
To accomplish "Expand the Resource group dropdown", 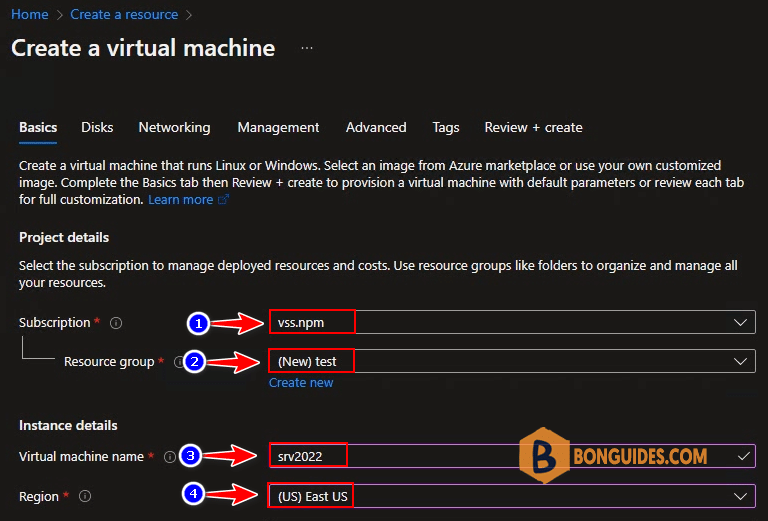I will pos(512,361).
